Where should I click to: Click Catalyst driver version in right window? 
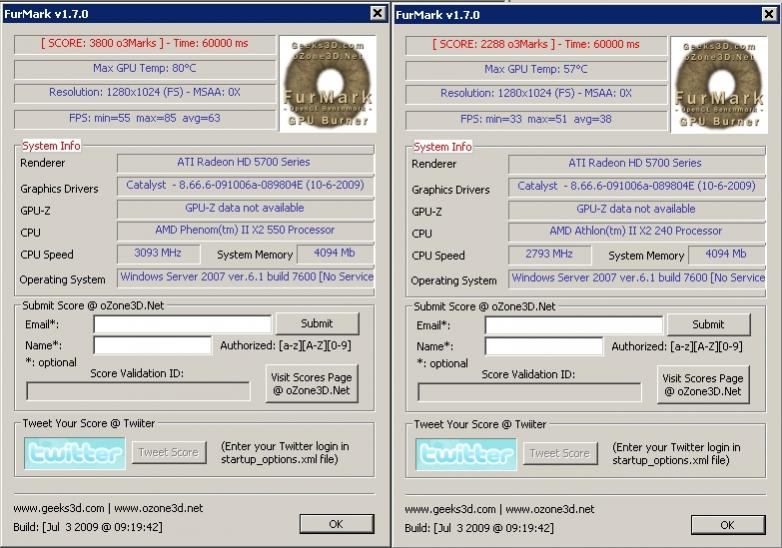[636, 186]
